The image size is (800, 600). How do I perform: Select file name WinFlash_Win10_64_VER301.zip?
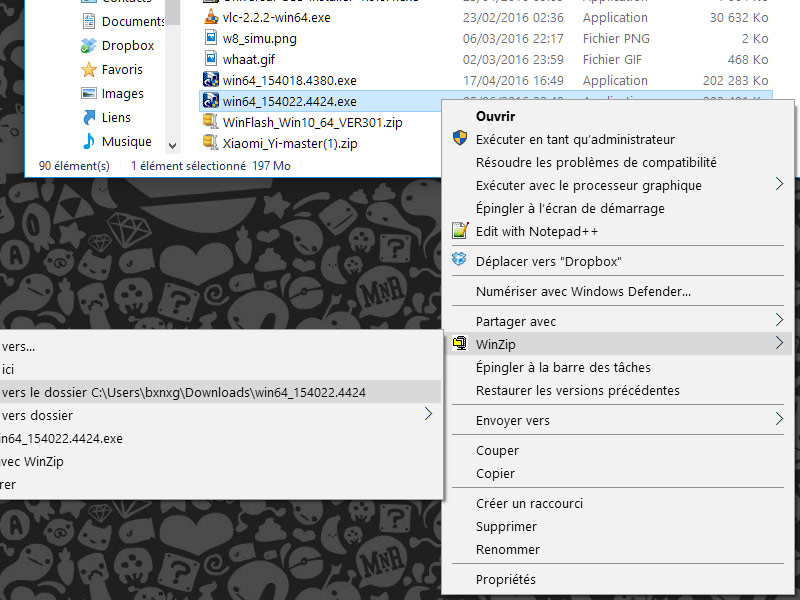(312, 122)
